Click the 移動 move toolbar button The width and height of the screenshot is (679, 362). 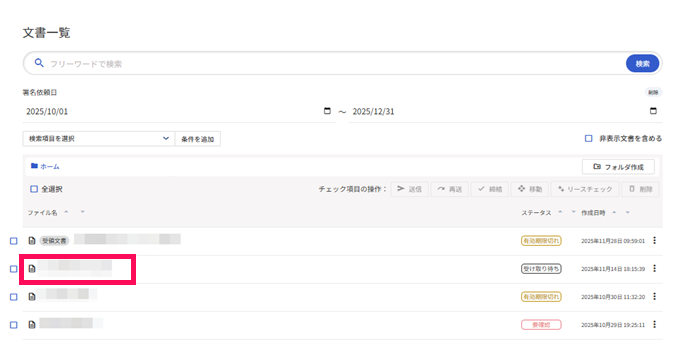(x=530, y=189)
